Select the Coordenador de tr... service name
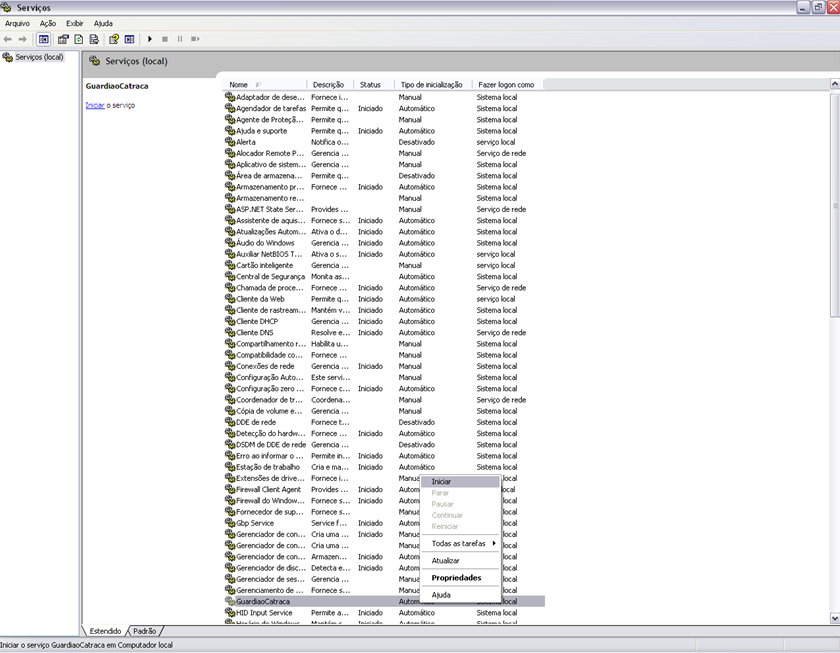This screenshot has height=653, width=840. tap(269, 400)
